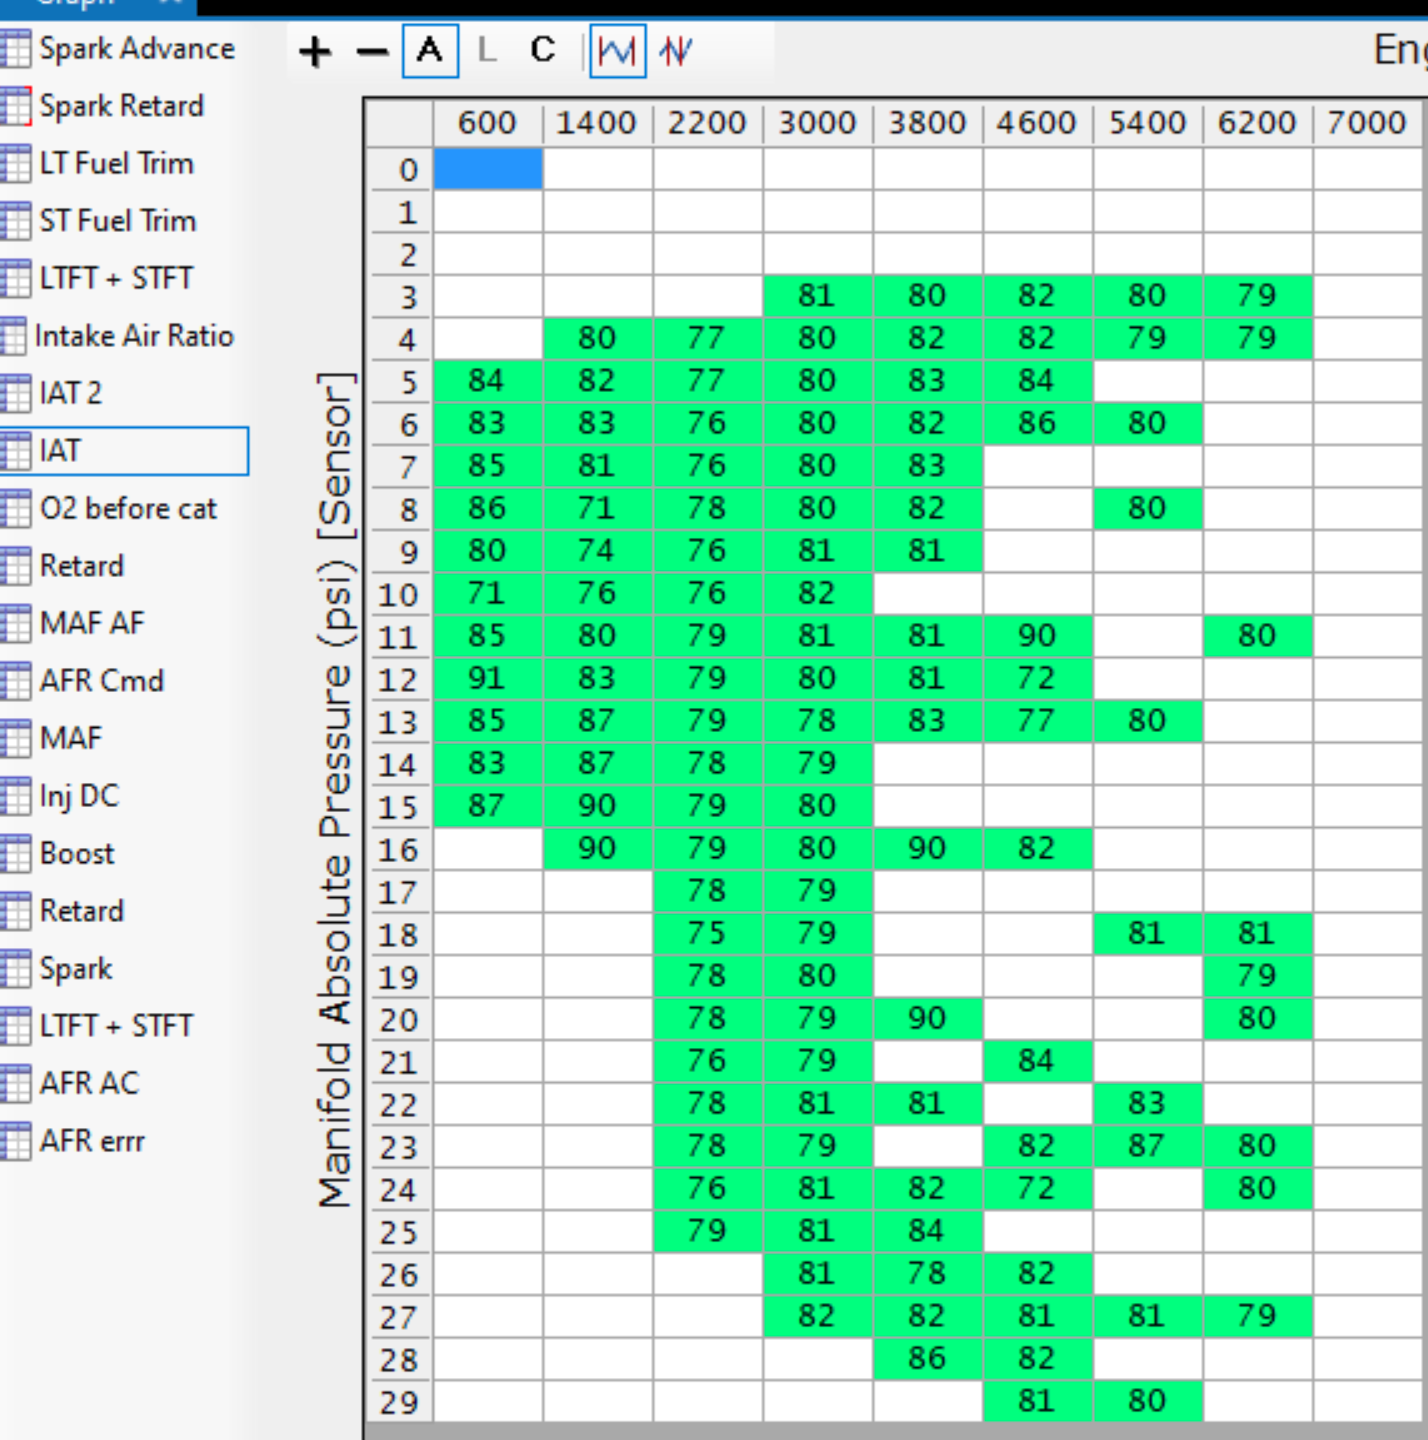The image size is (1428, 1440).
Task: Select the row header for 29 psi
Action: [400, 1402]
